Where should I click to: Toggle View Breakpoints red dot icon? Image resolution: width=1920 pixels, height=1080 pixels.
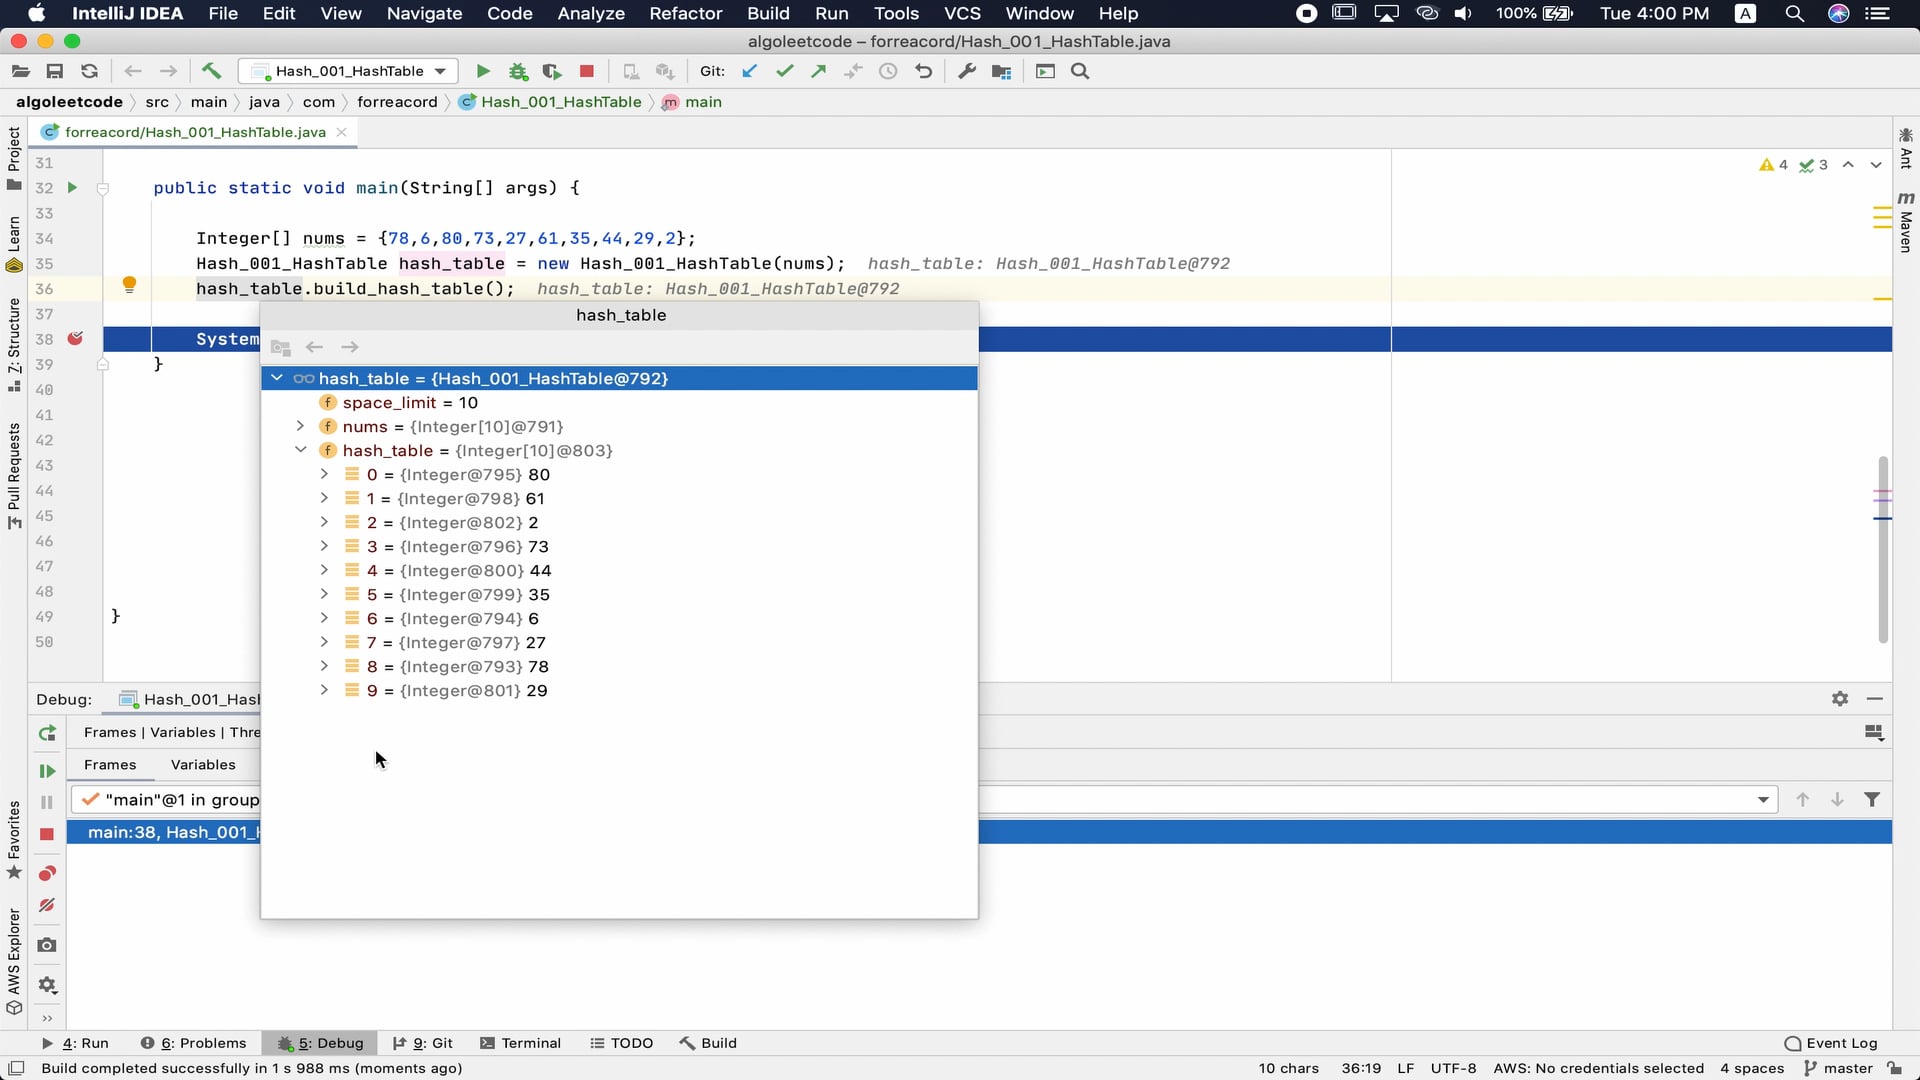pyautogui.click(x=46, y=873)
